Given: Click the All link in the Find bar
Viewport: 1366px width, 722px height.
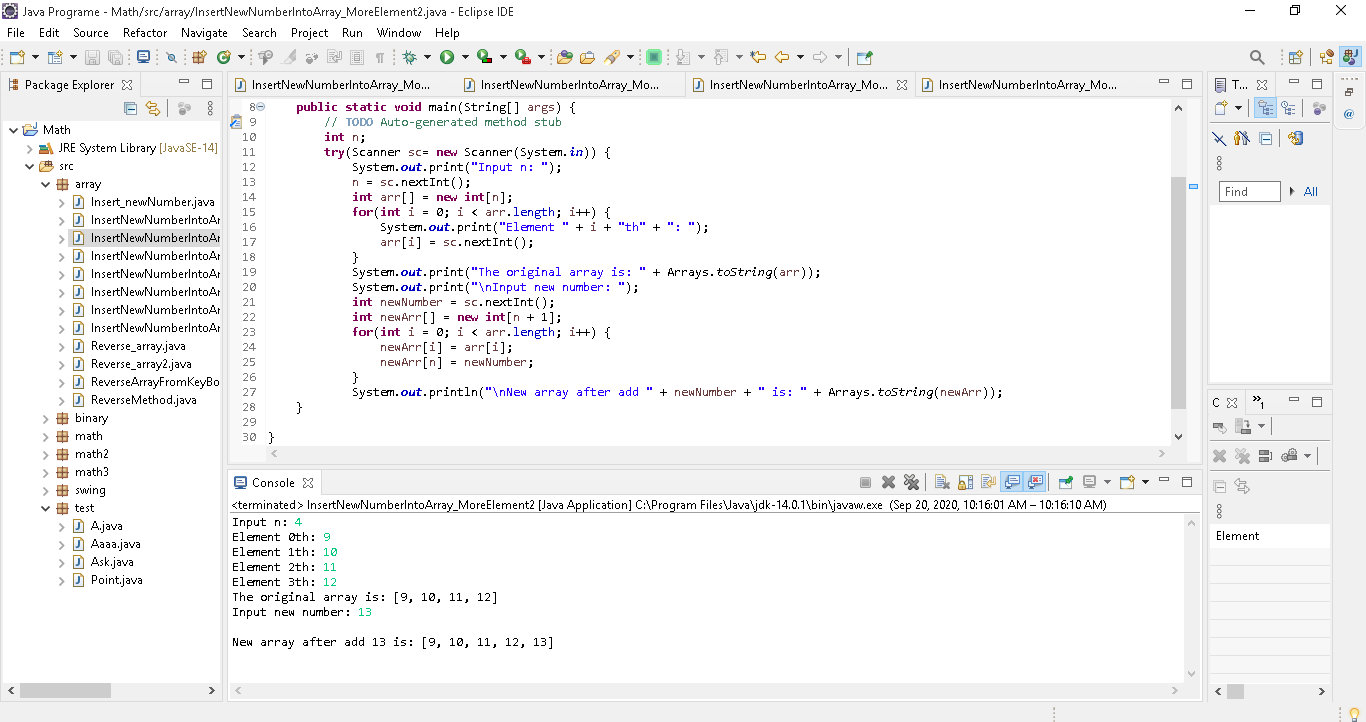Looking at the screenshot, I should tap(1312, 191).
